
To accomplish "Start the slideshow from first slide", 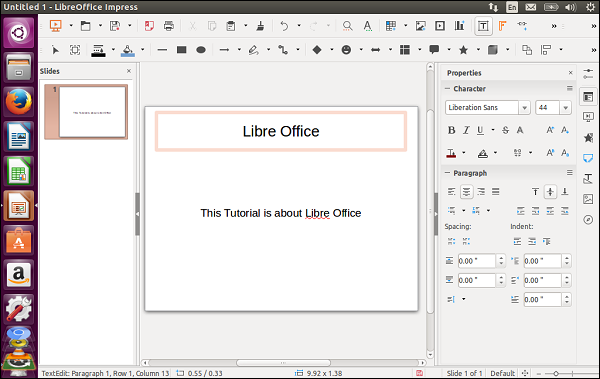I will [x=56, y=26].
